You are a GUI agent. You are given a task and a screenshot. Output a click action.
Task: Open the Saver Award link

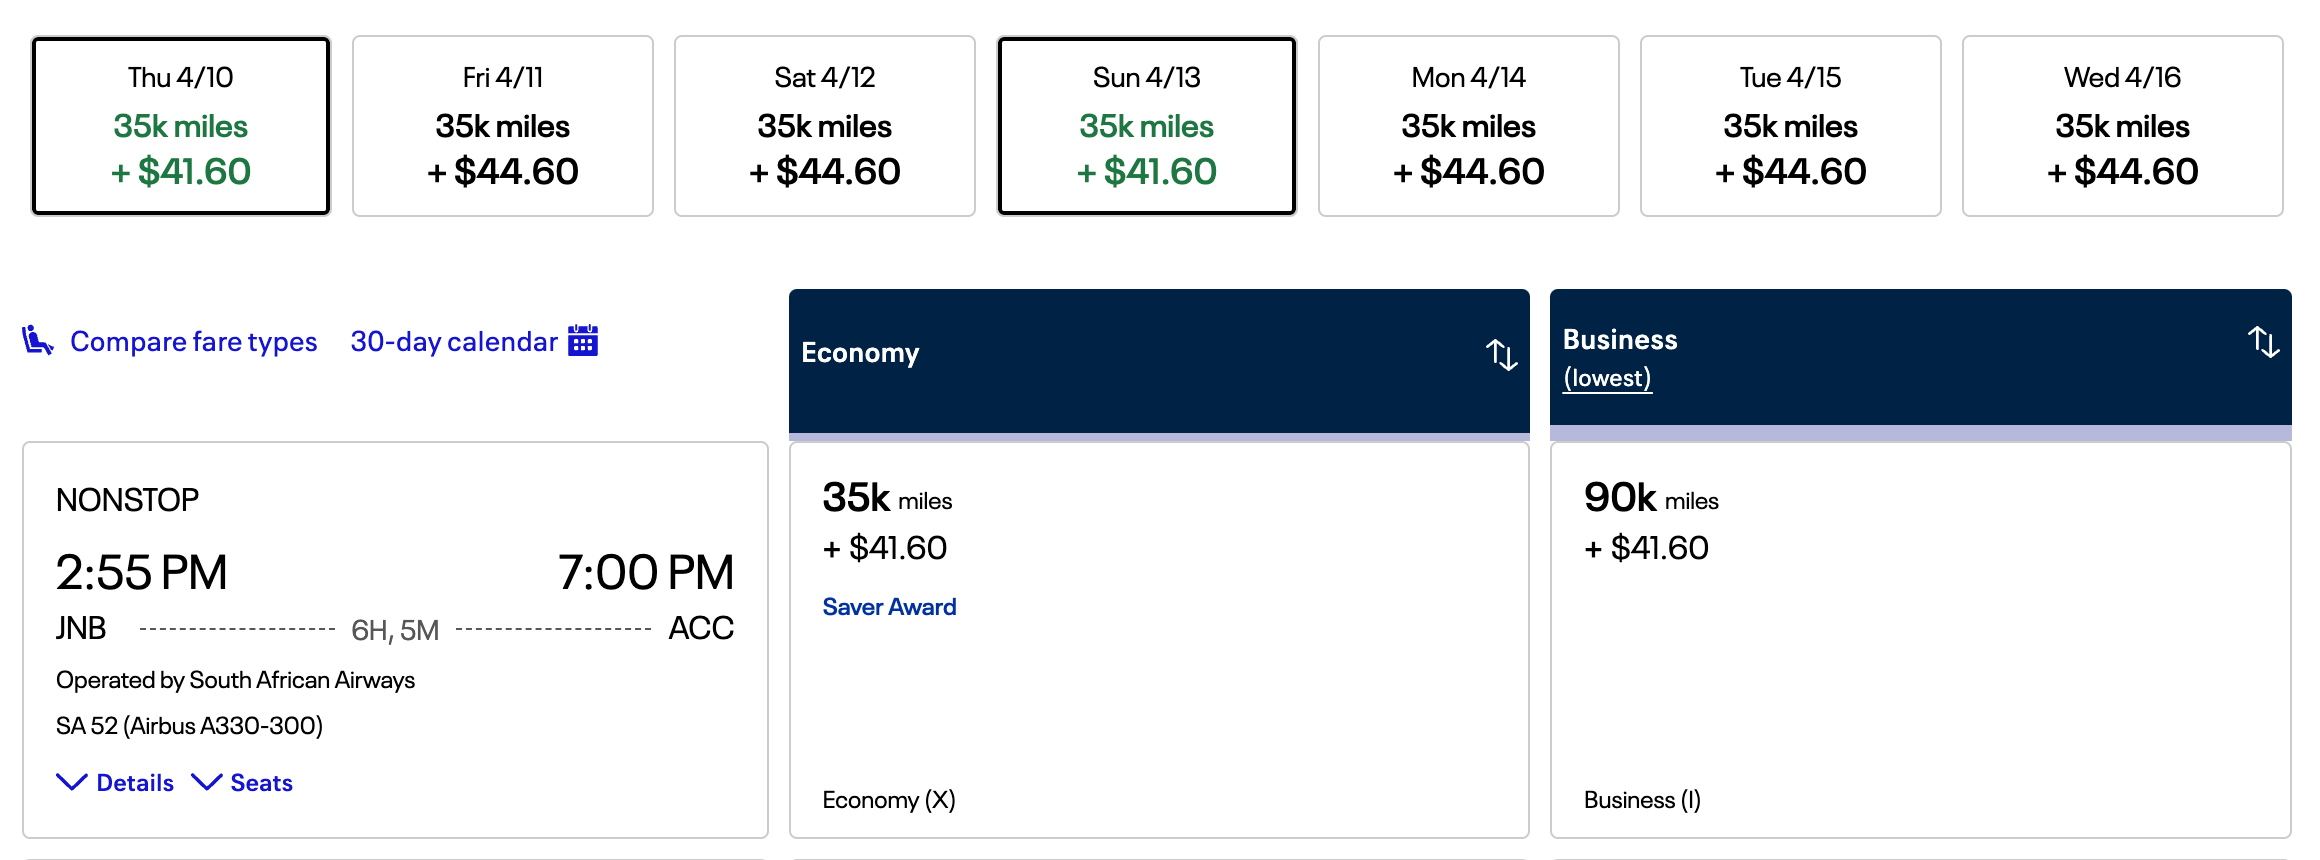888,606
